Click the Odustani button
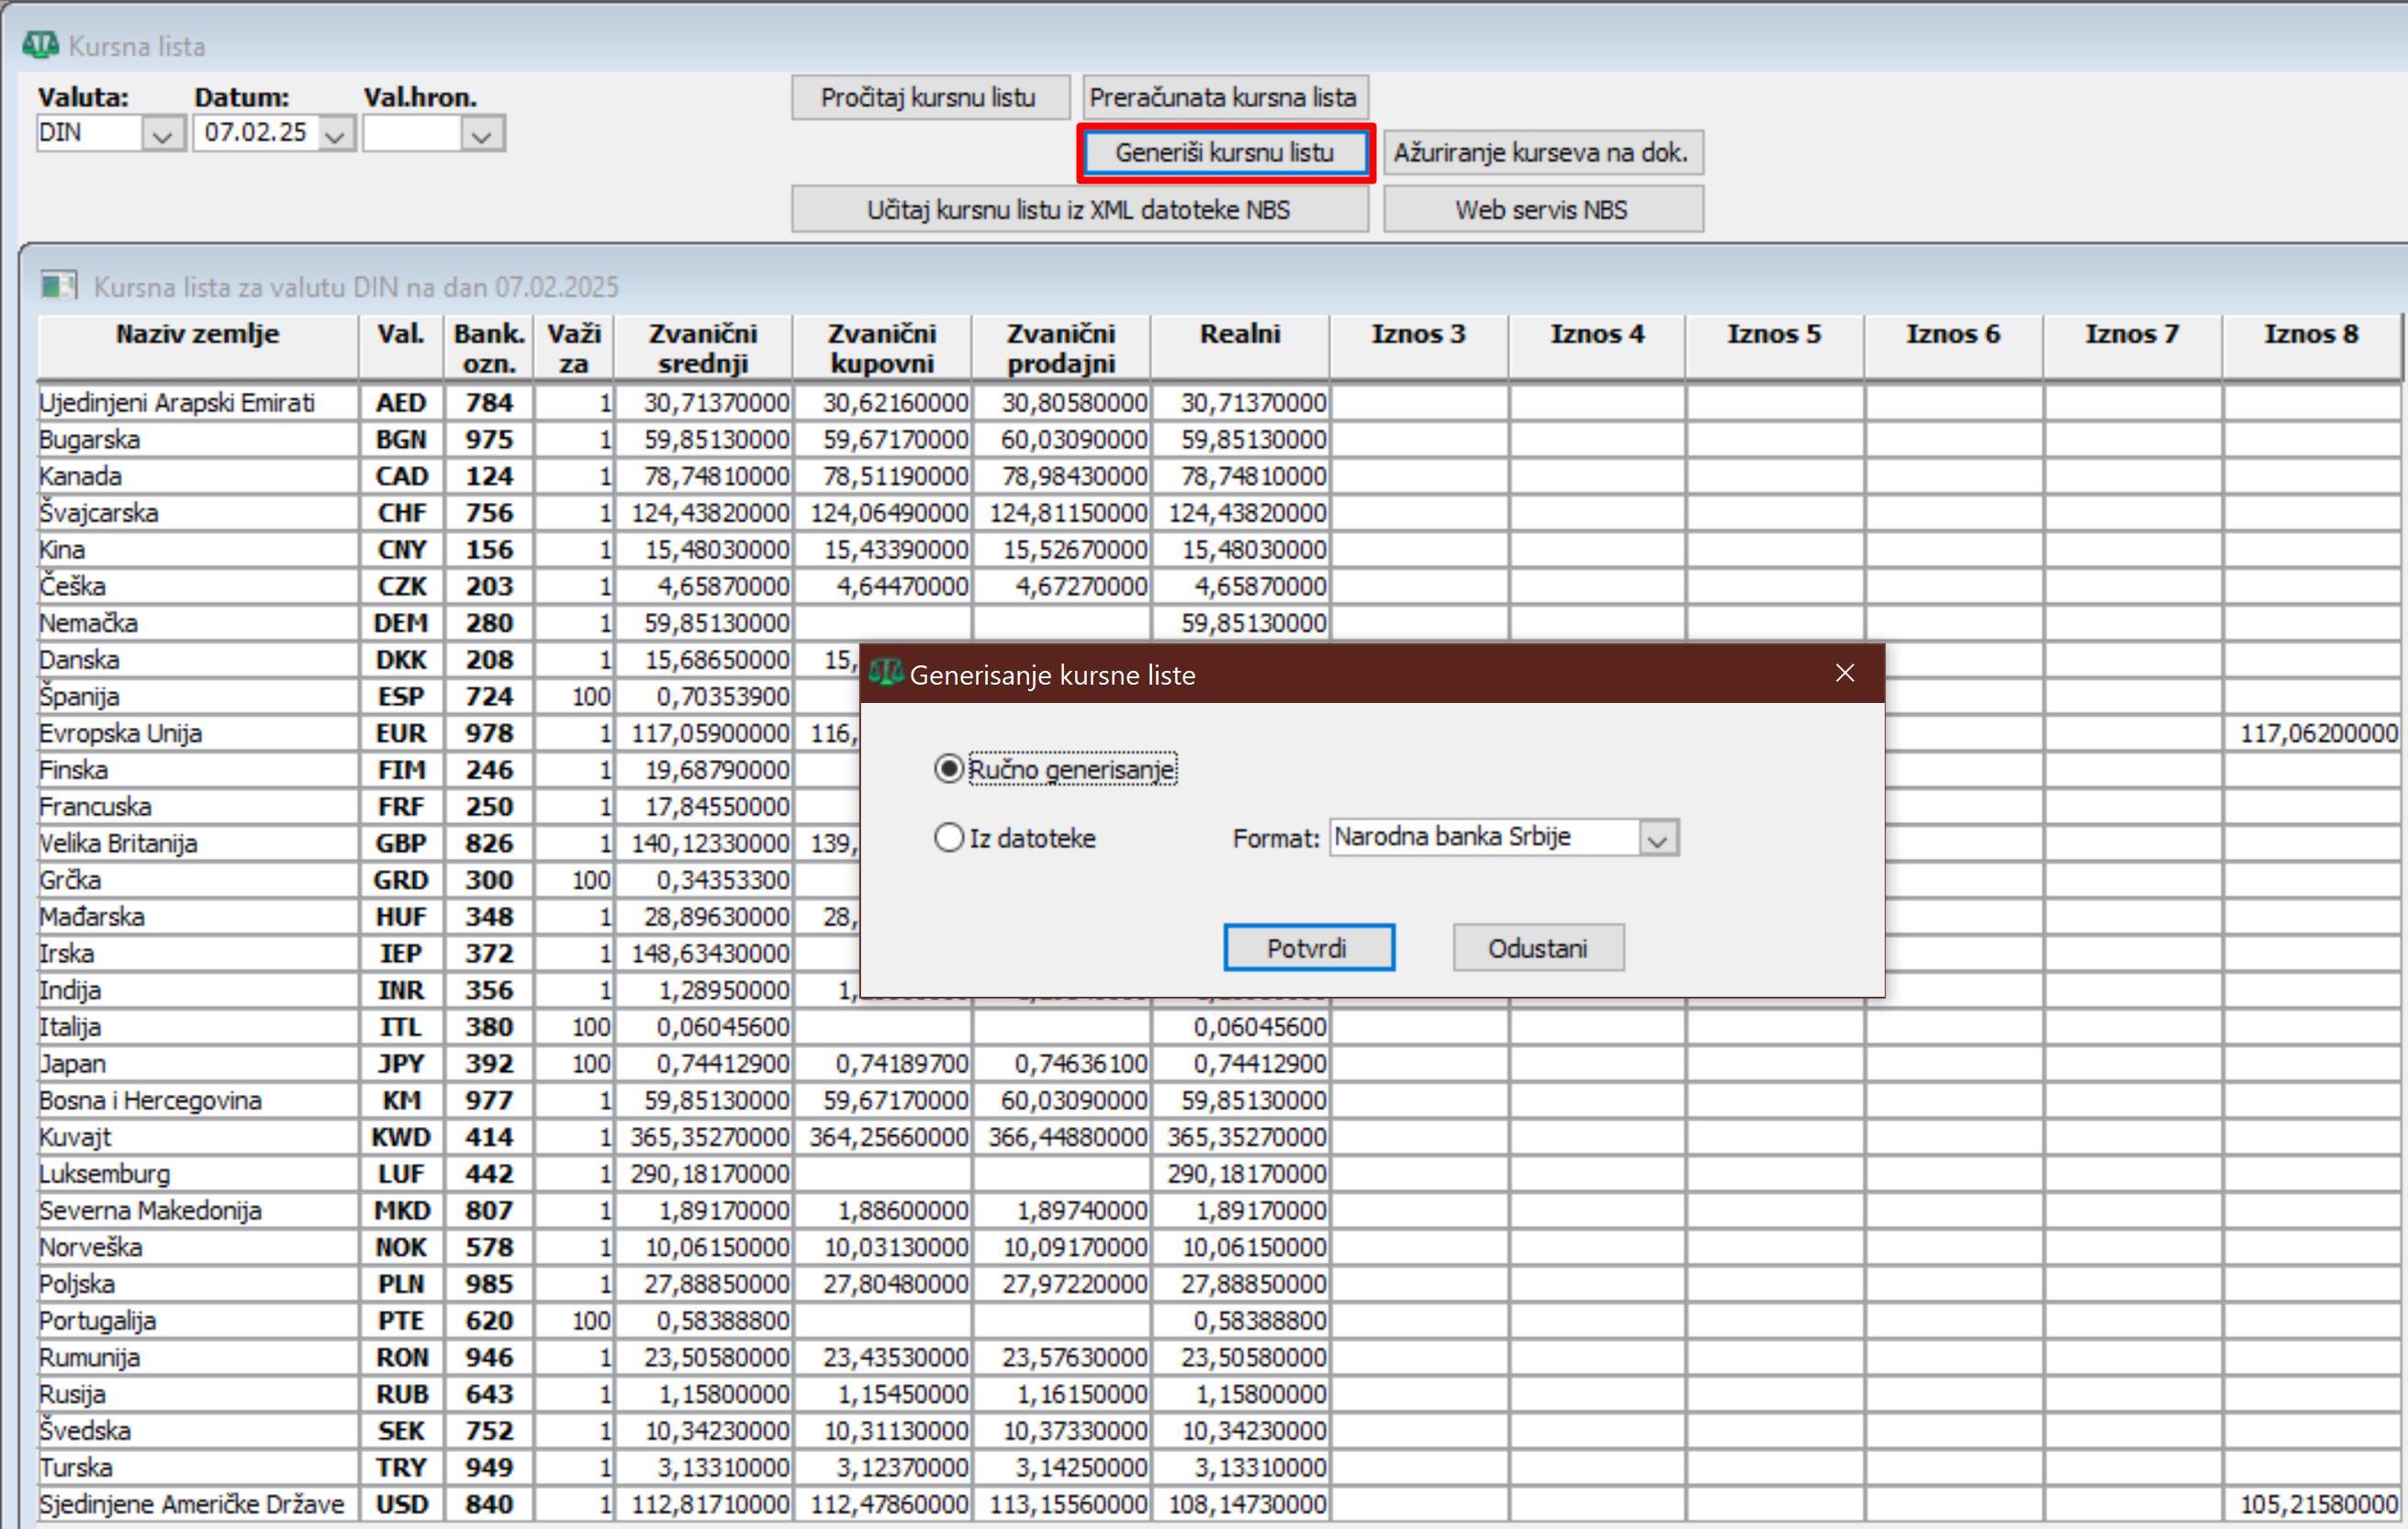This screenshot has width=2408, height=1529. coord(1537,947)
